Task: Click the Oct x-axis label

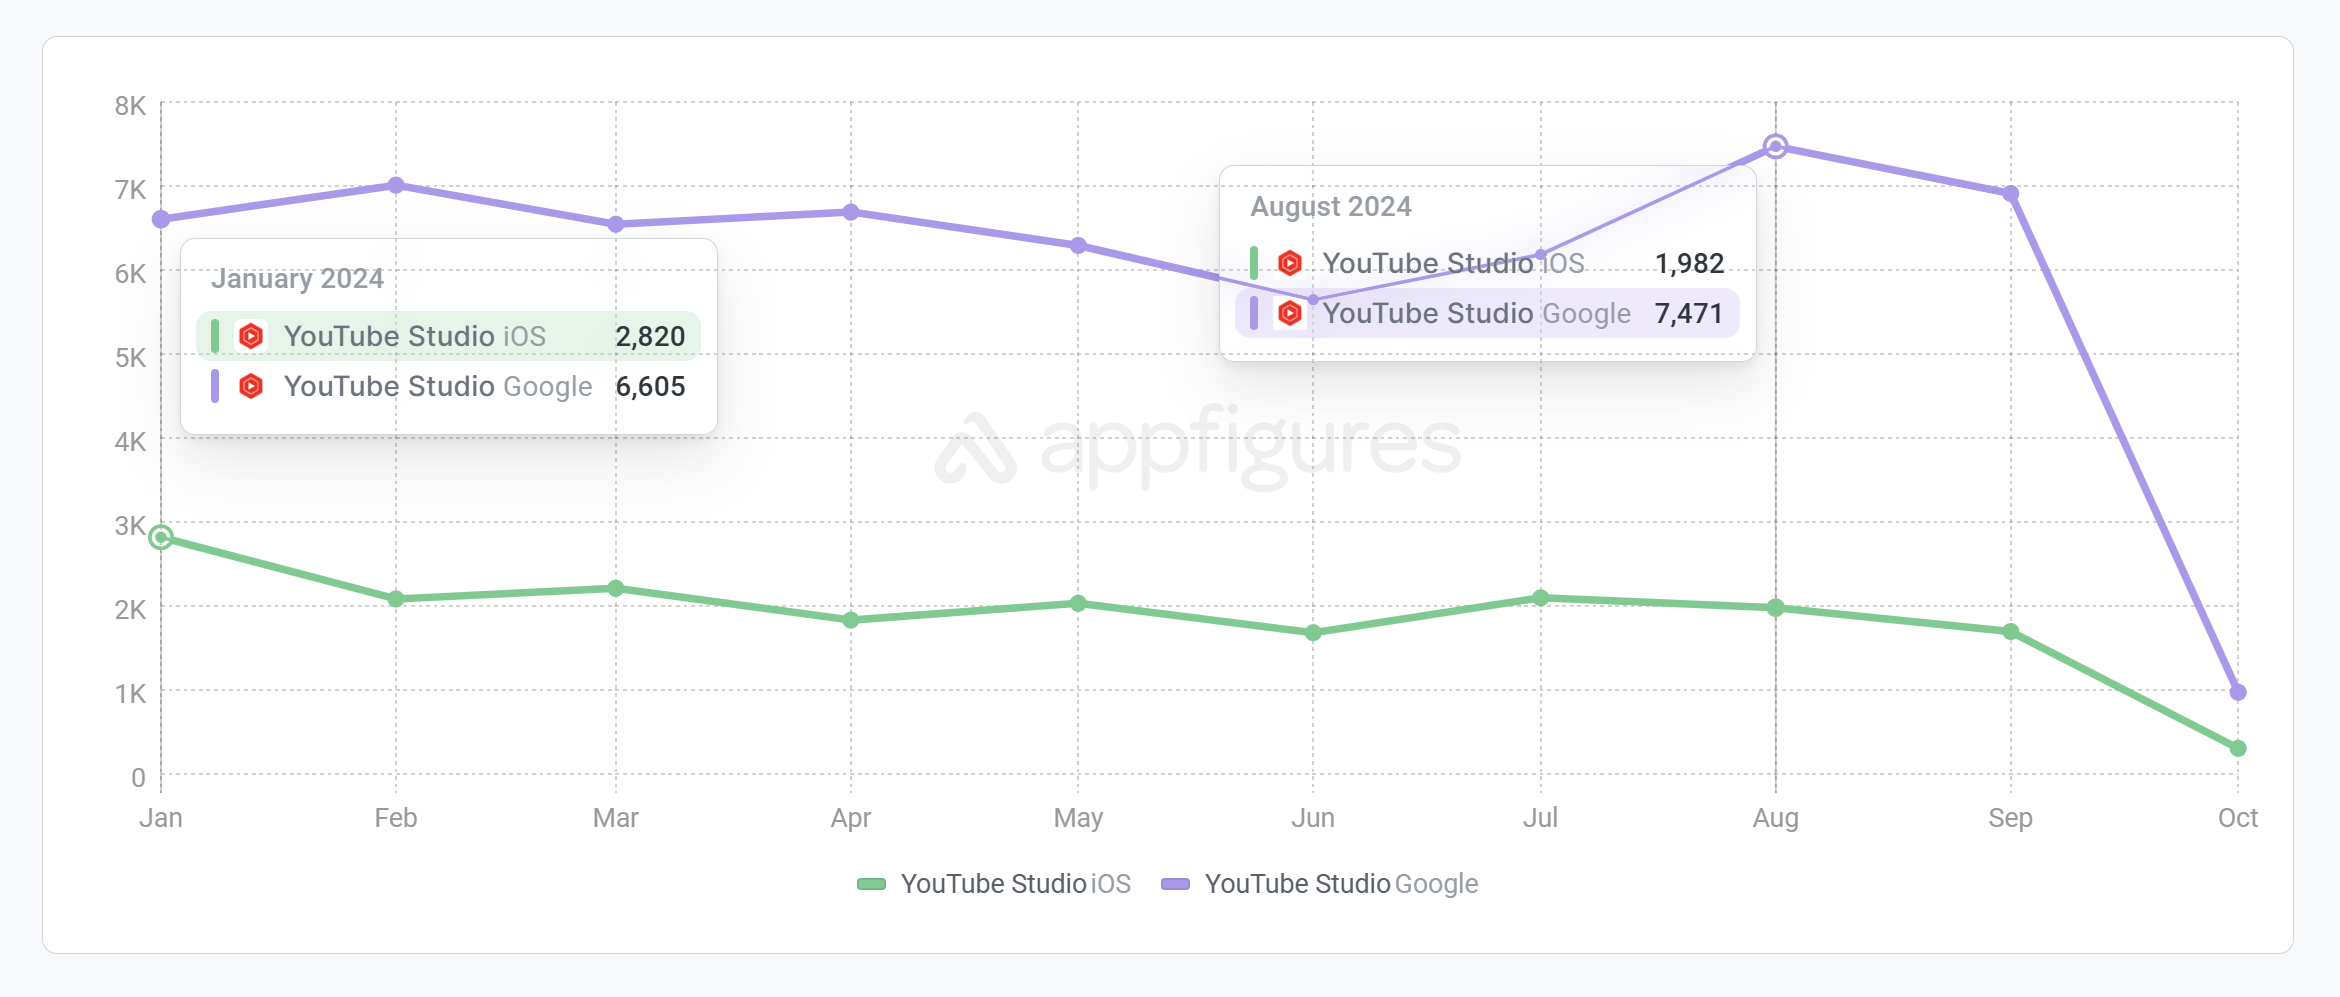Action: point(2238,818)
